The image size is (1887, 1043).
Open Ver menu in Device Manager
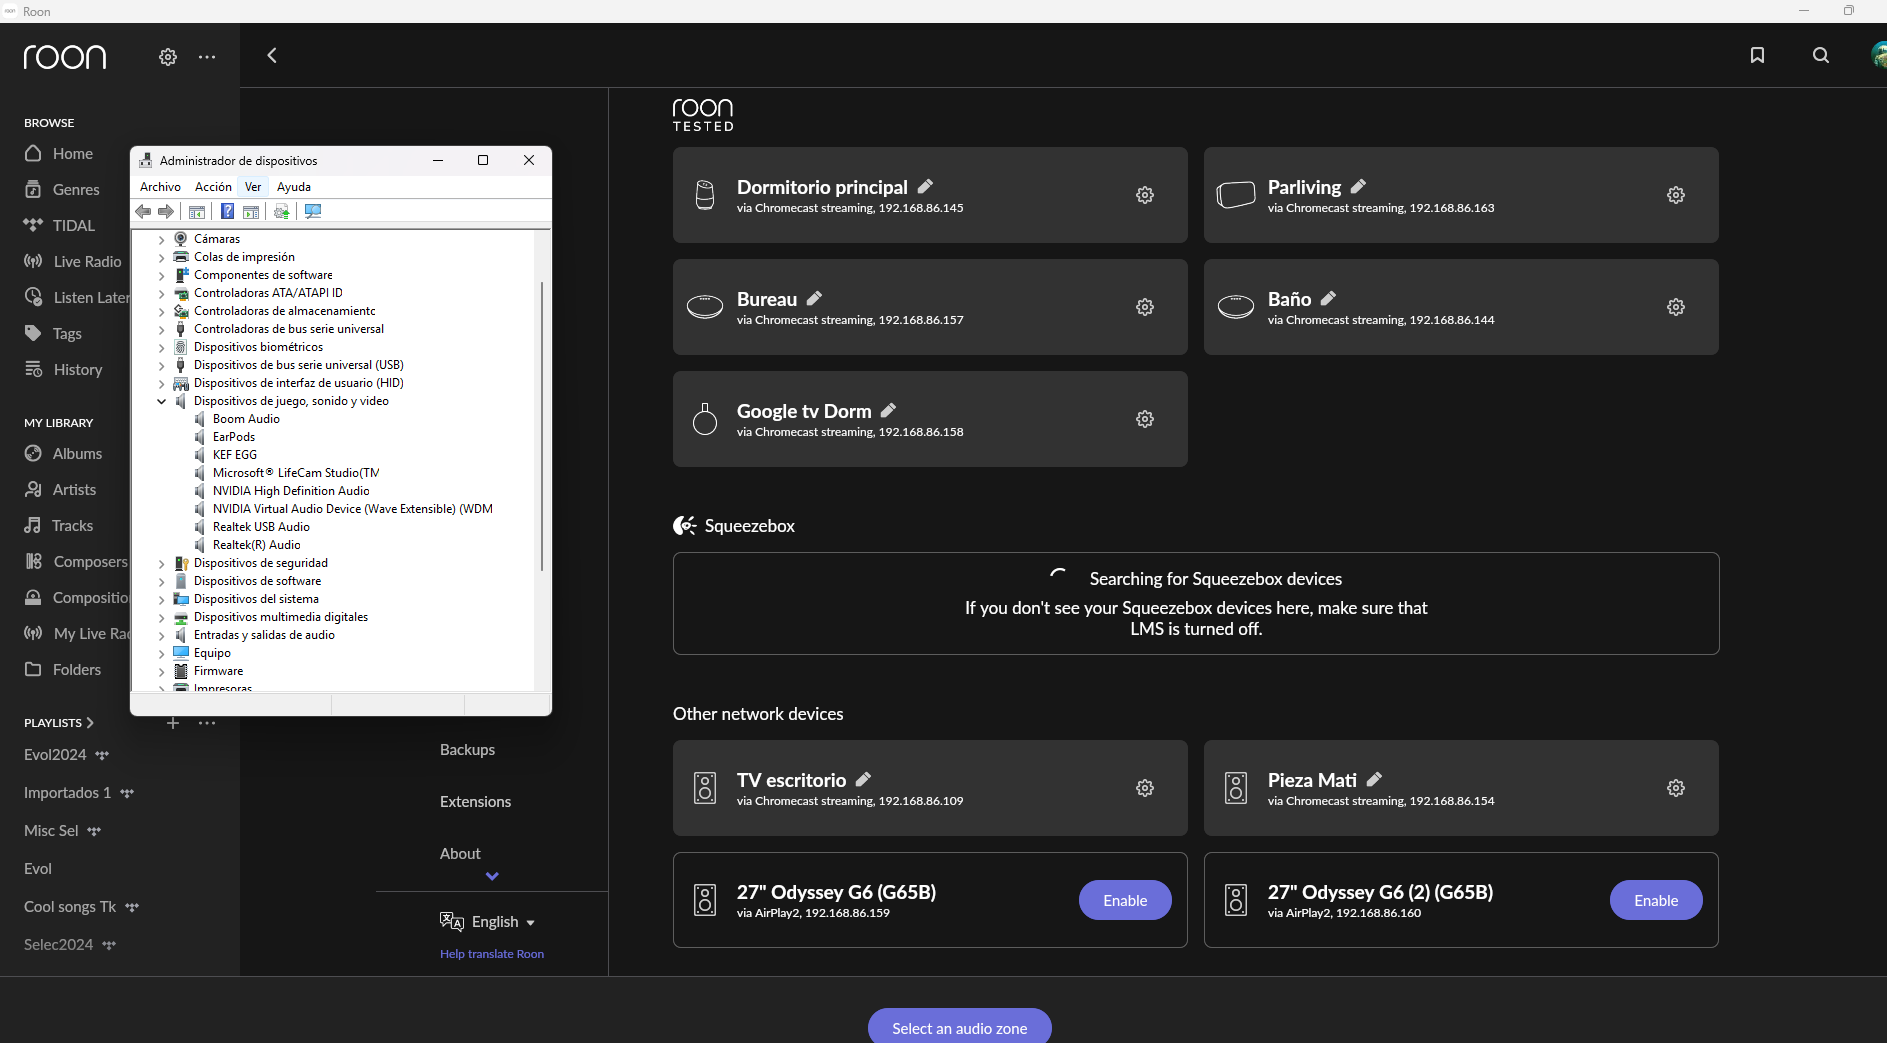coord(253,187)
